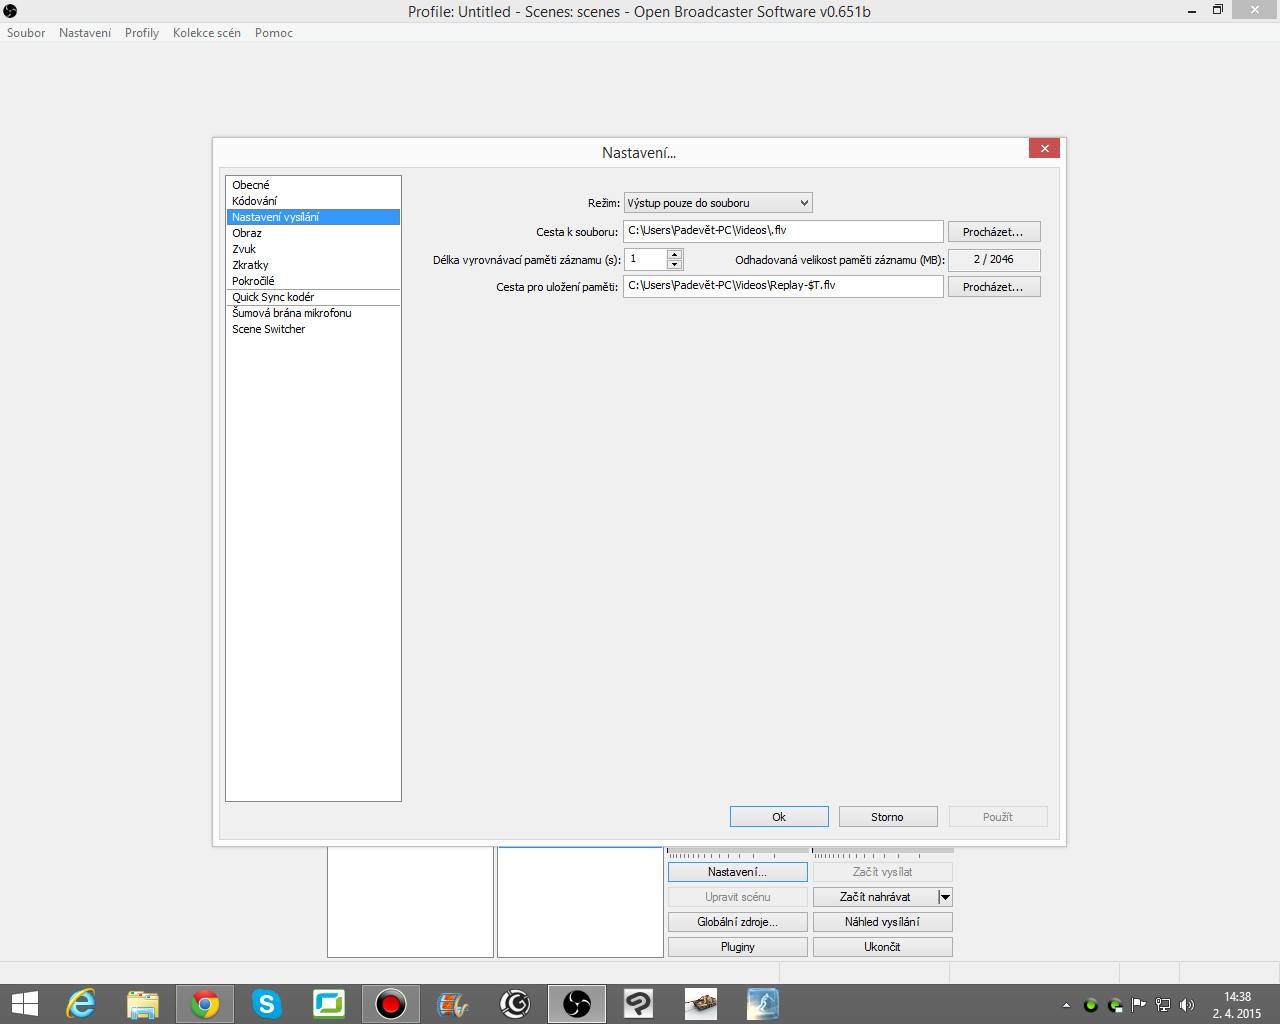Switch to Google Chrome on the taskbar
The width and height of the screenshot is (1280, 1024).
205,1004
